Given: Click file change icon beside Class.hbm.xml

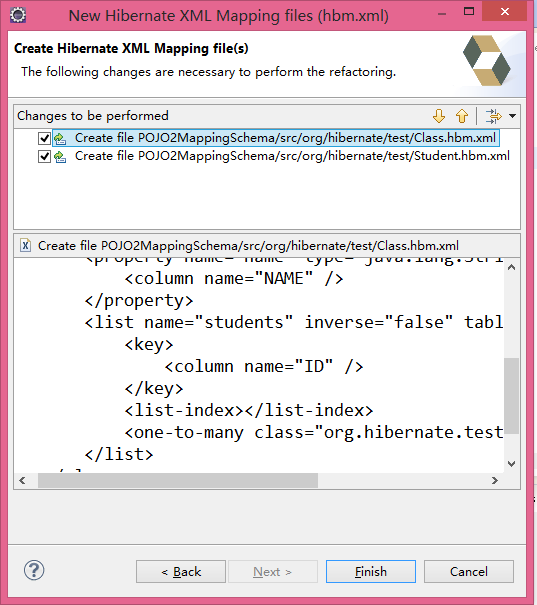Looking at the screenshot, I should coord(60,138).
